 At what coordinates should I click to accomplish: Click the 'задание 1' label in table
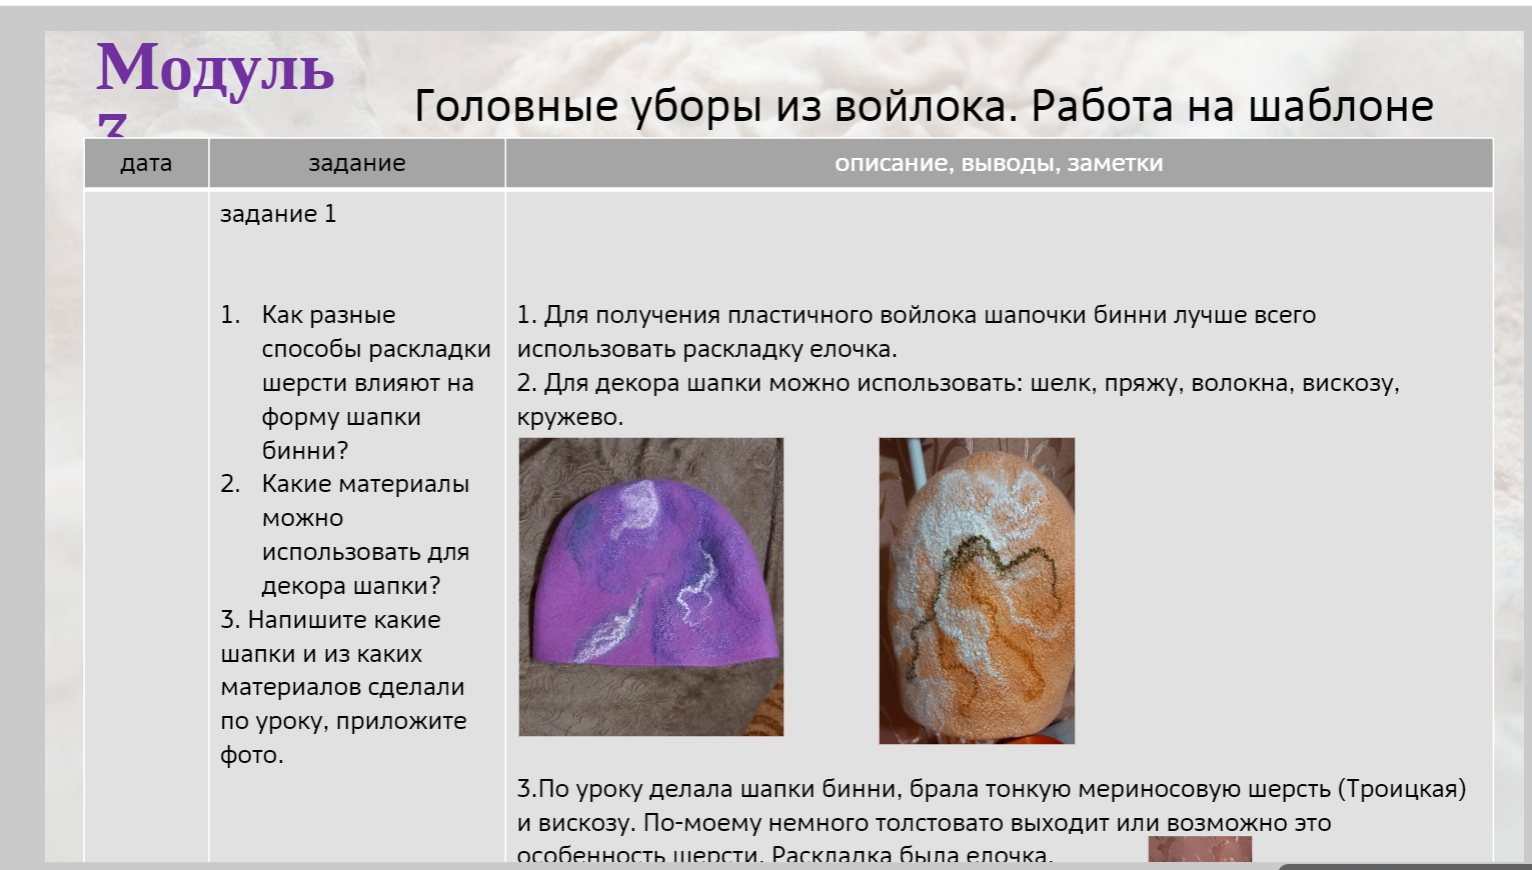tap(278, 214)
